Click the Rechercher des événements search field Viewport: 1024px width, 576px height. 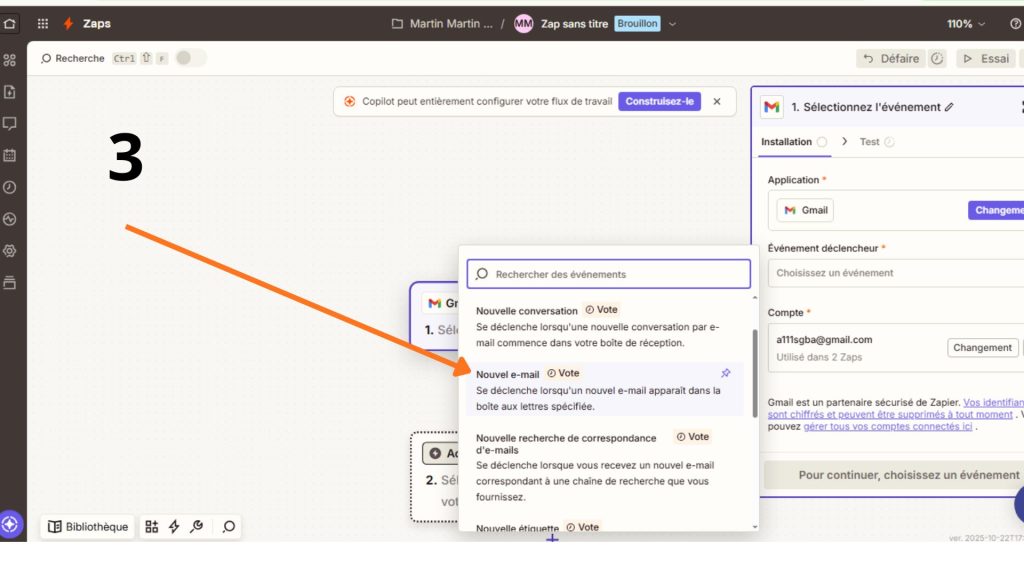(x=608, y=274)
